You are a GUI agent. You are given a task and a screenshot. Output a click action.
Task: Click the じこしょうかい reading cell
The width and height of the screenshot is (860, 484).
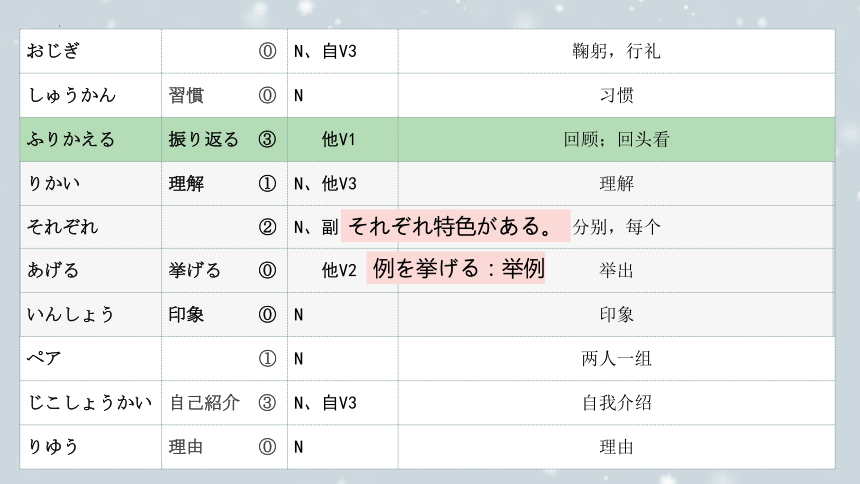coord(90,403)
